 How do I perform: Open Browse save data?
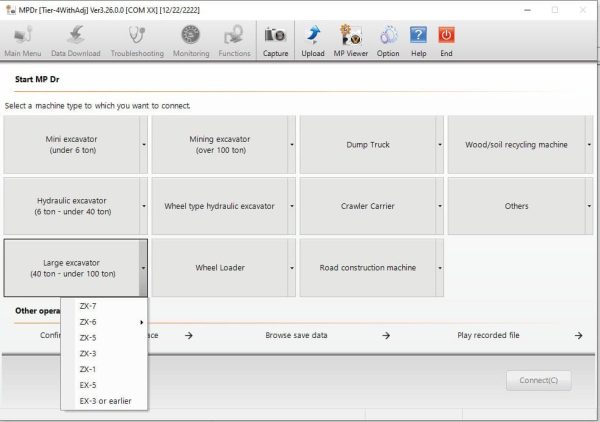coord(296,335)
